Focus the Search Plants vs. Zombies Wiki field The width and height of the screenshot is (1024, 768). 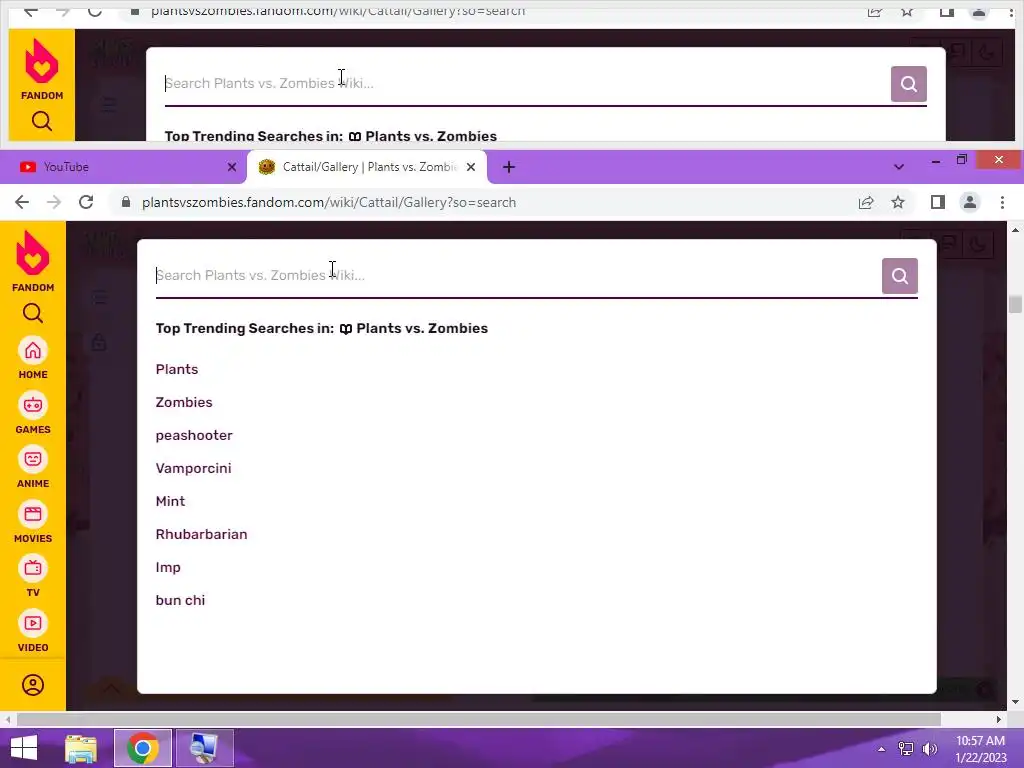point(518,276)
